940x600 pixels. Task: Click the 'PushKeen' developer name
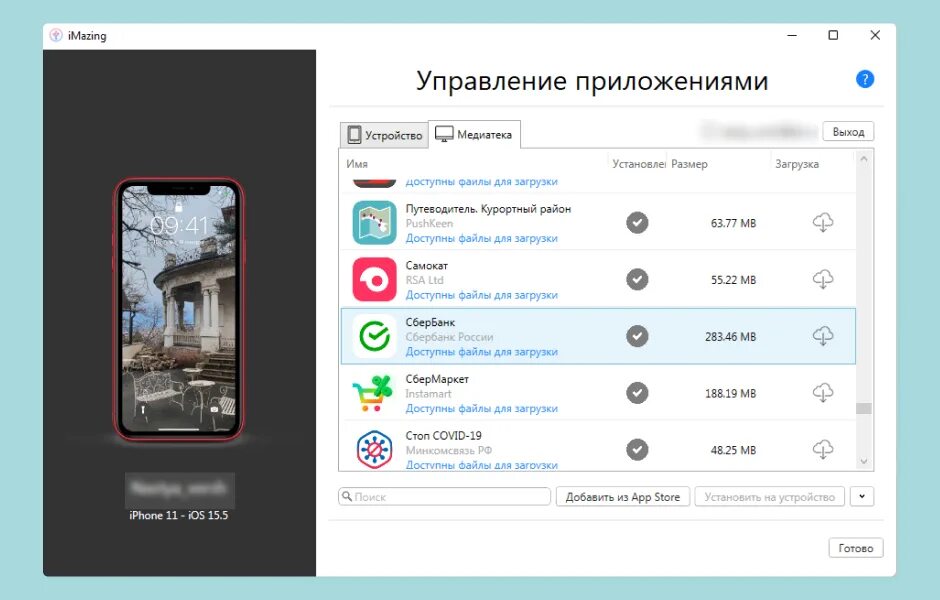pos(429,224)
